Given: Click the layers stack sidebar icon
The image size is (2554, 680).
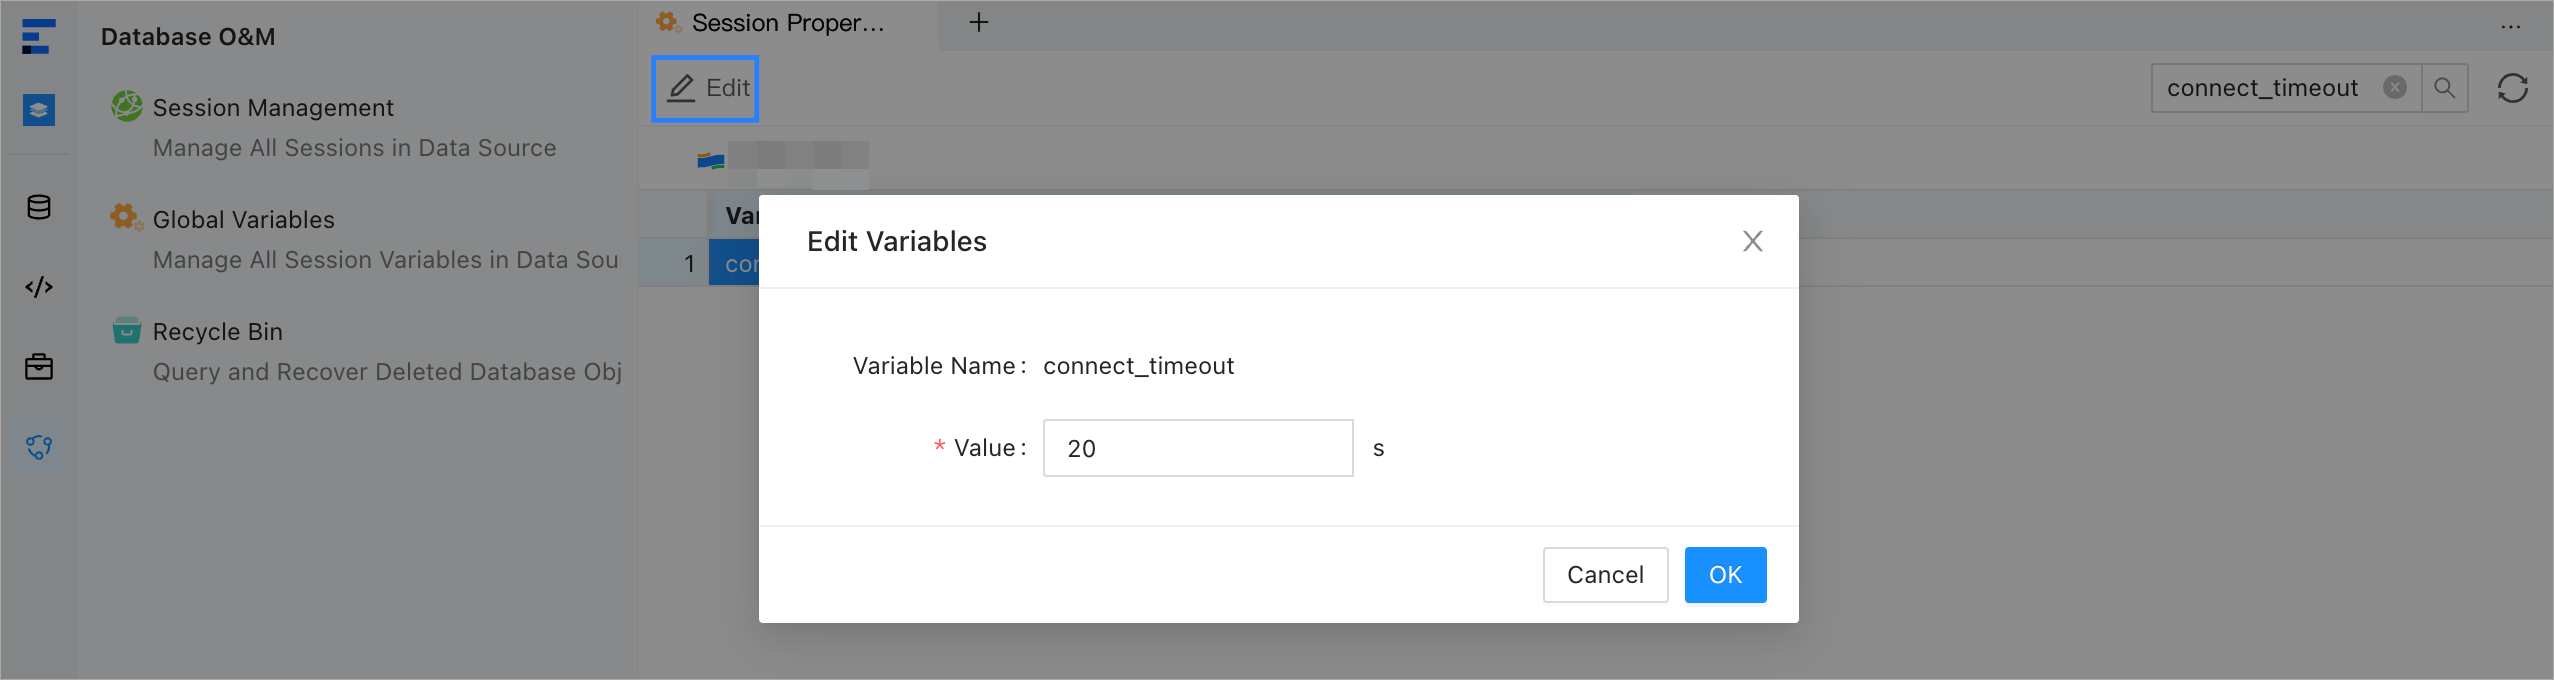Looking at the screenshot, I should (x=39, y=110).
